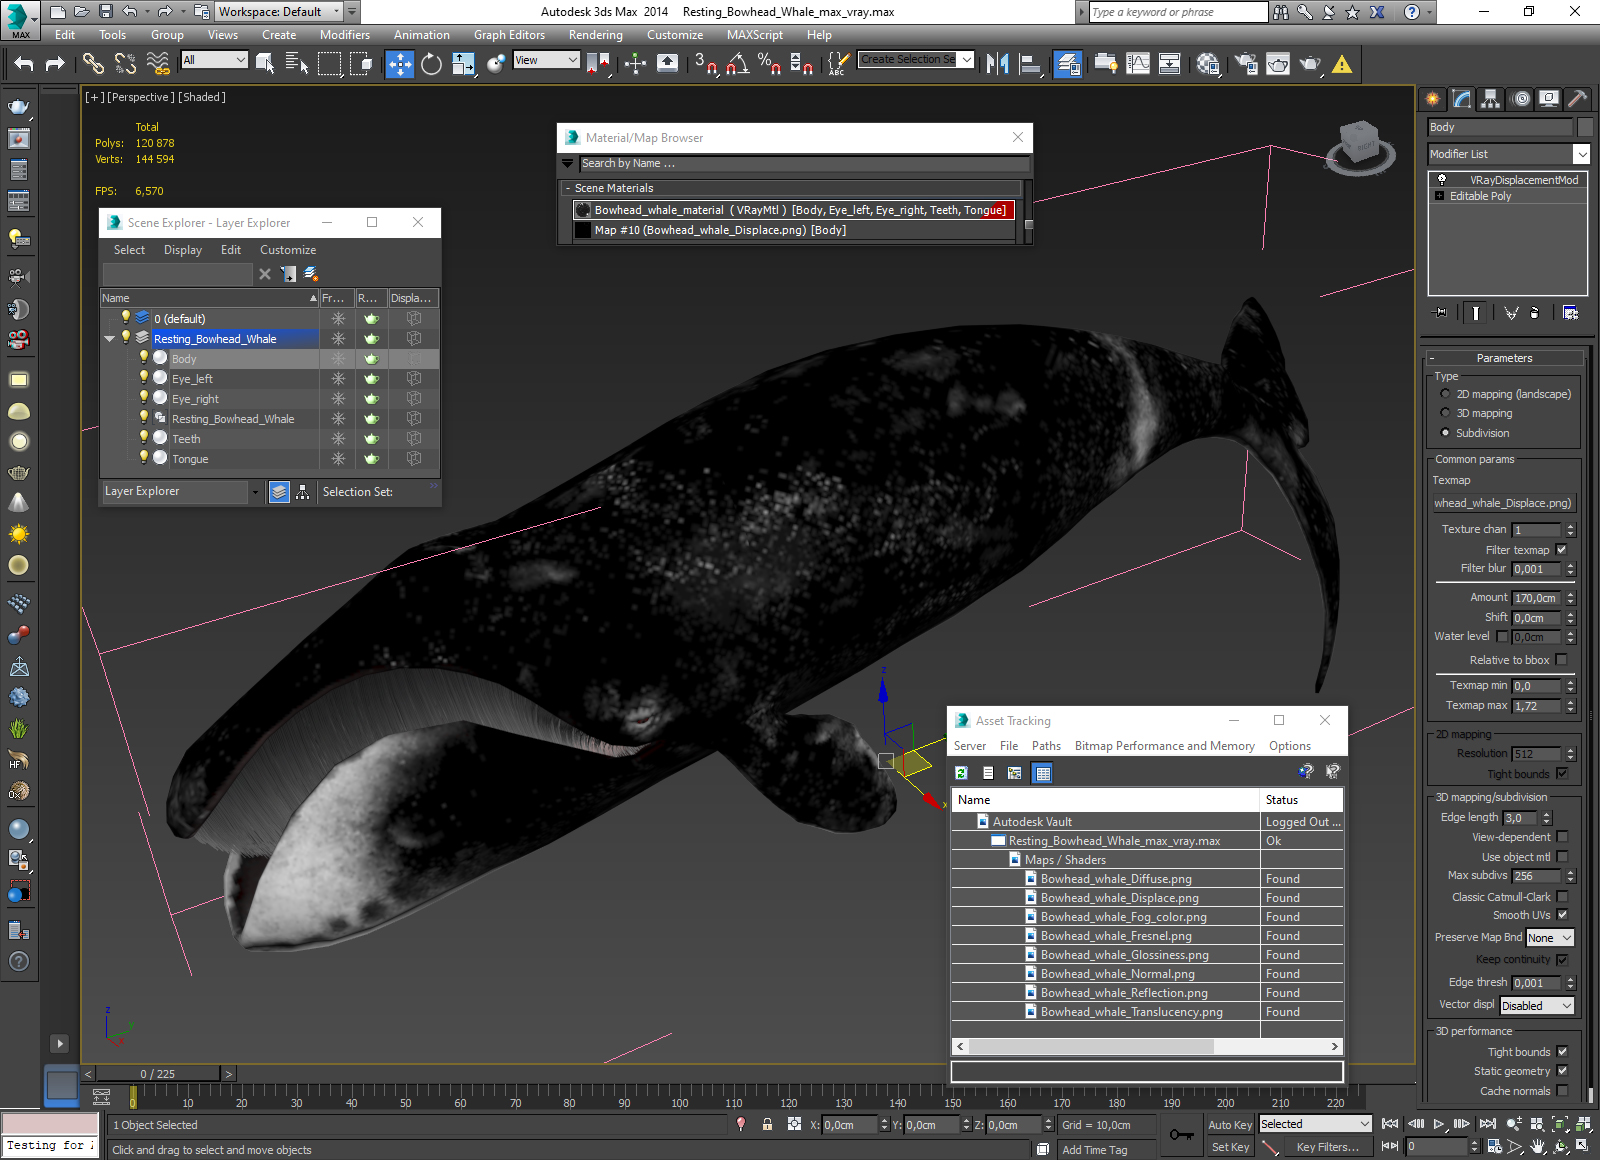This screenshot has height=1160, width=1600.
Task: Click the Undo arrow in main toolbar
Action: (x=24, y=64)
